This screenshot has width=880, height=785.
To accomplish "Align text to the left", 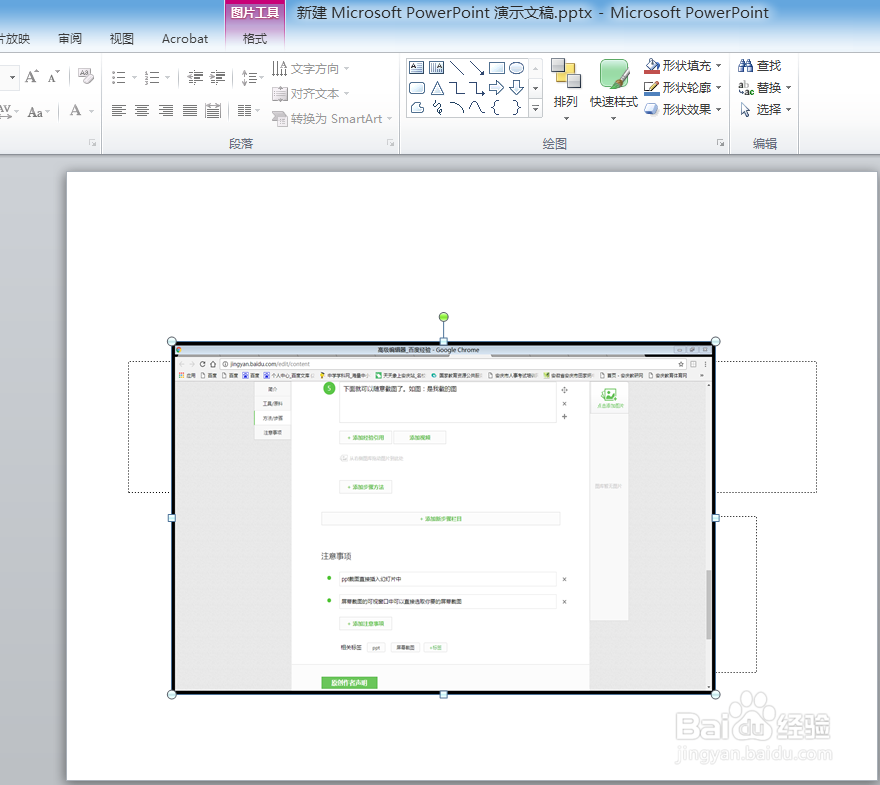I will [118, 111].
